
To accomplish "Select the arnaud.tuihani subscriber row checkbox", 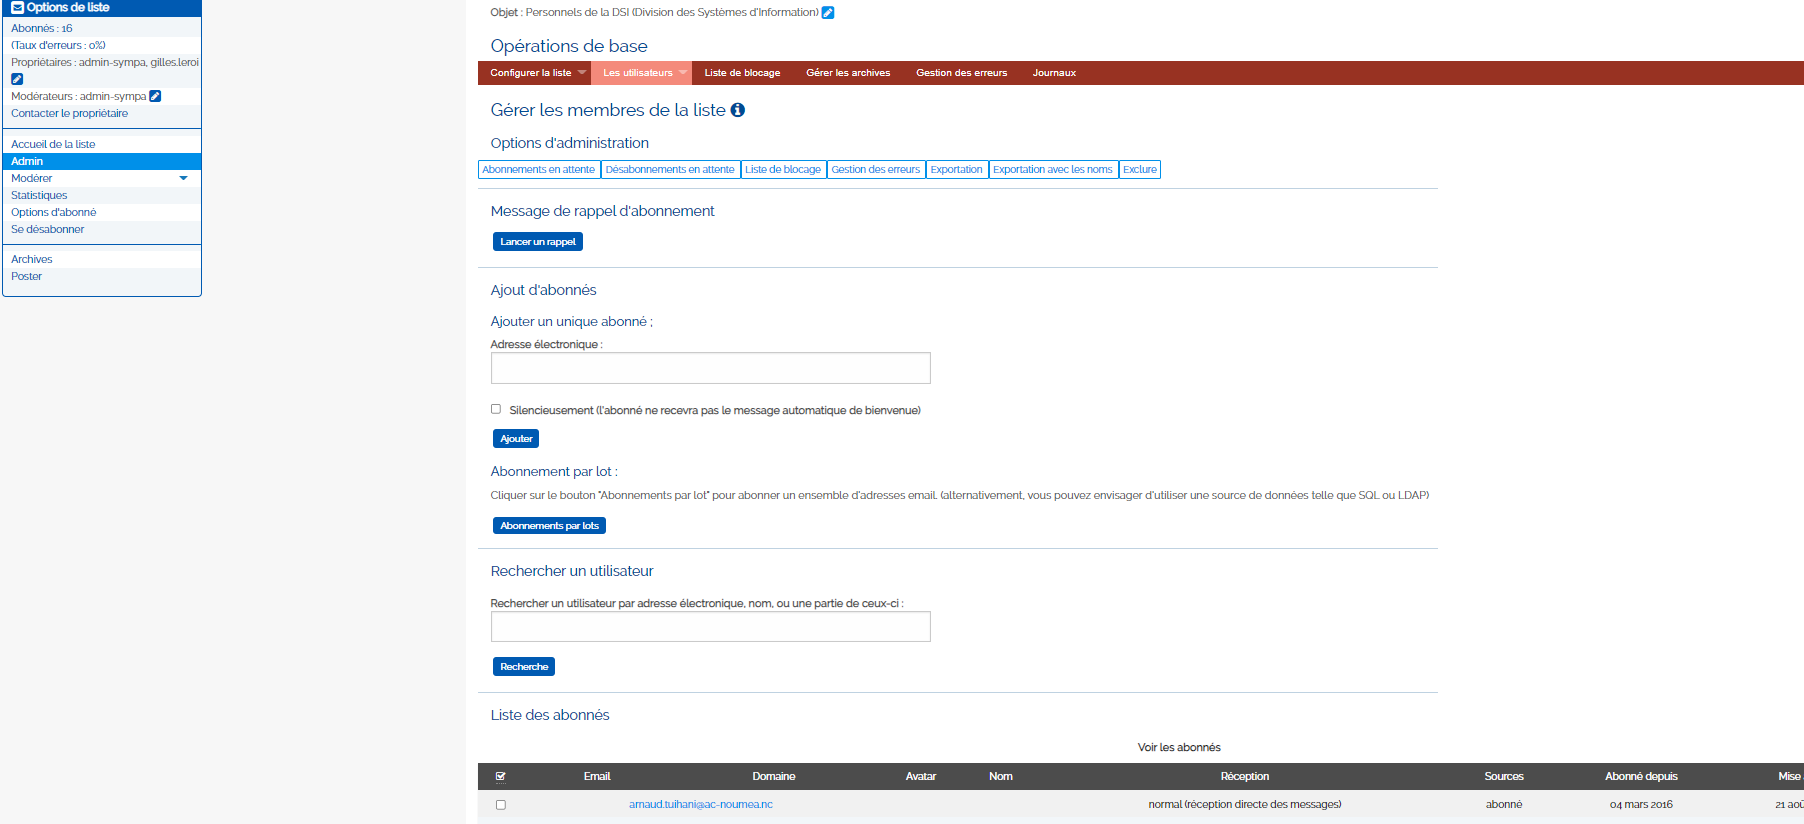I will [501, 804].
